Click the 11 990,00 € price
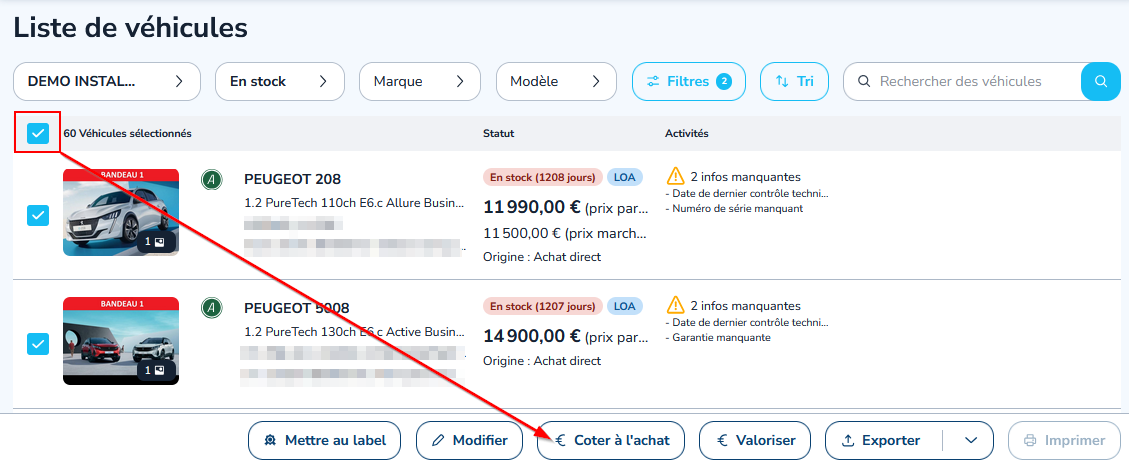The width and height of the screenshot is (1129, 465). pyautogui.click(x=532, y=208)
